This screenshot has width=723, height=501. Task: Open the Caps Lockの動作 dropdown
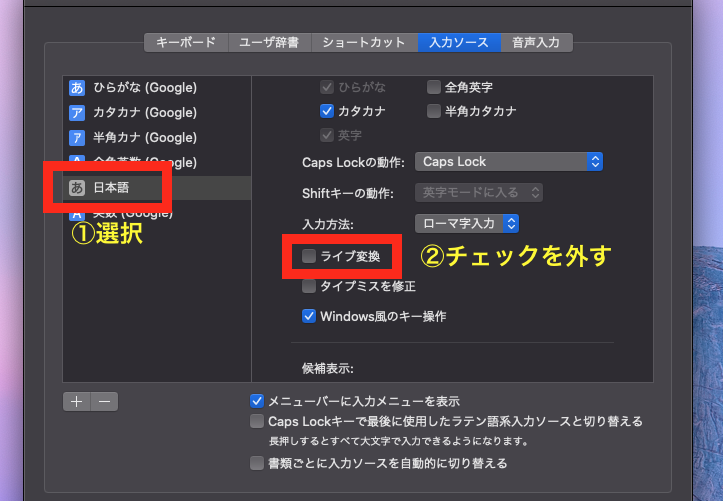509,161
